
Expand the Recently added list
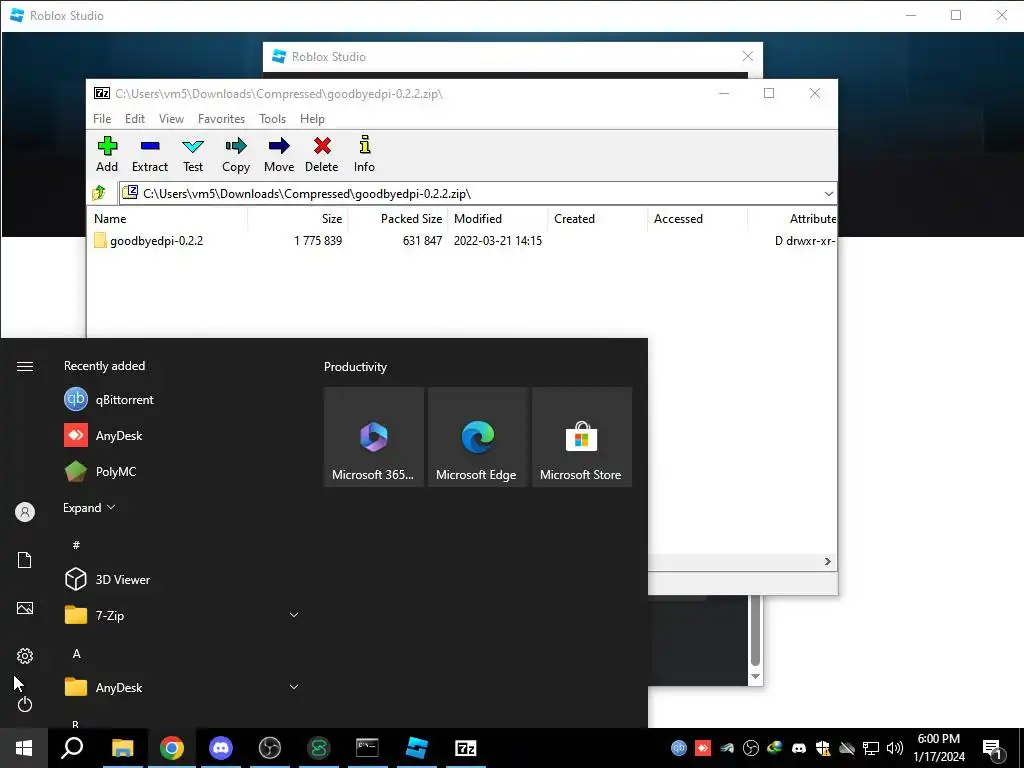point(89,507)
